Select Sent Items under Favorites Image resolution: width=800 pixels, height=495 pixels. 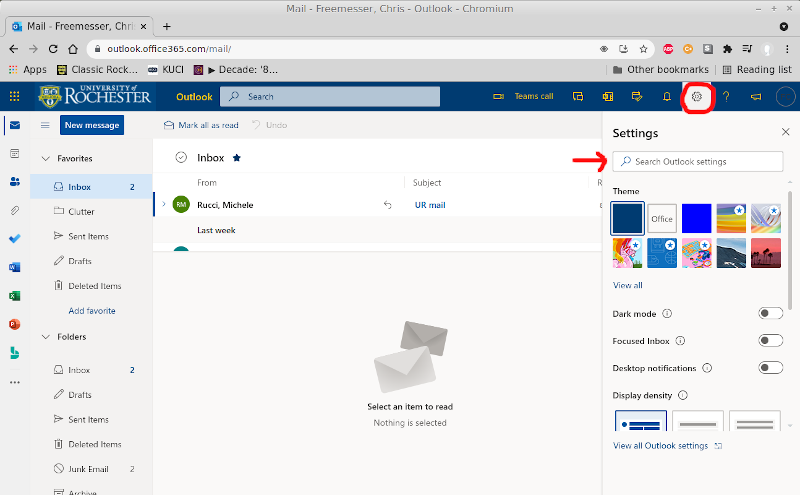click(x=88, y=236)
